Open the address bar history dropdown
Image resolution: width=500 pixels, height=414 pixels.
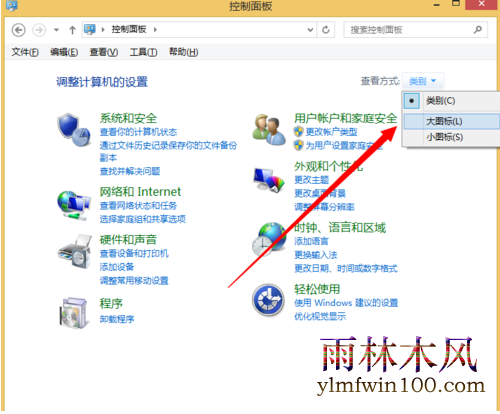tap(310, 30)
